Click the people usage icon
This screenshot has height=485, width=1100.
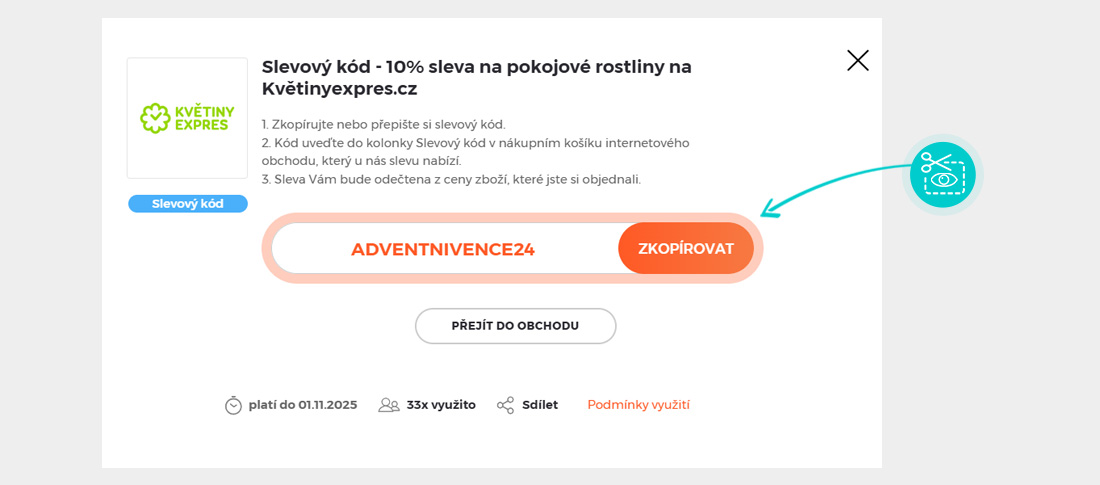tap(389, 405)
